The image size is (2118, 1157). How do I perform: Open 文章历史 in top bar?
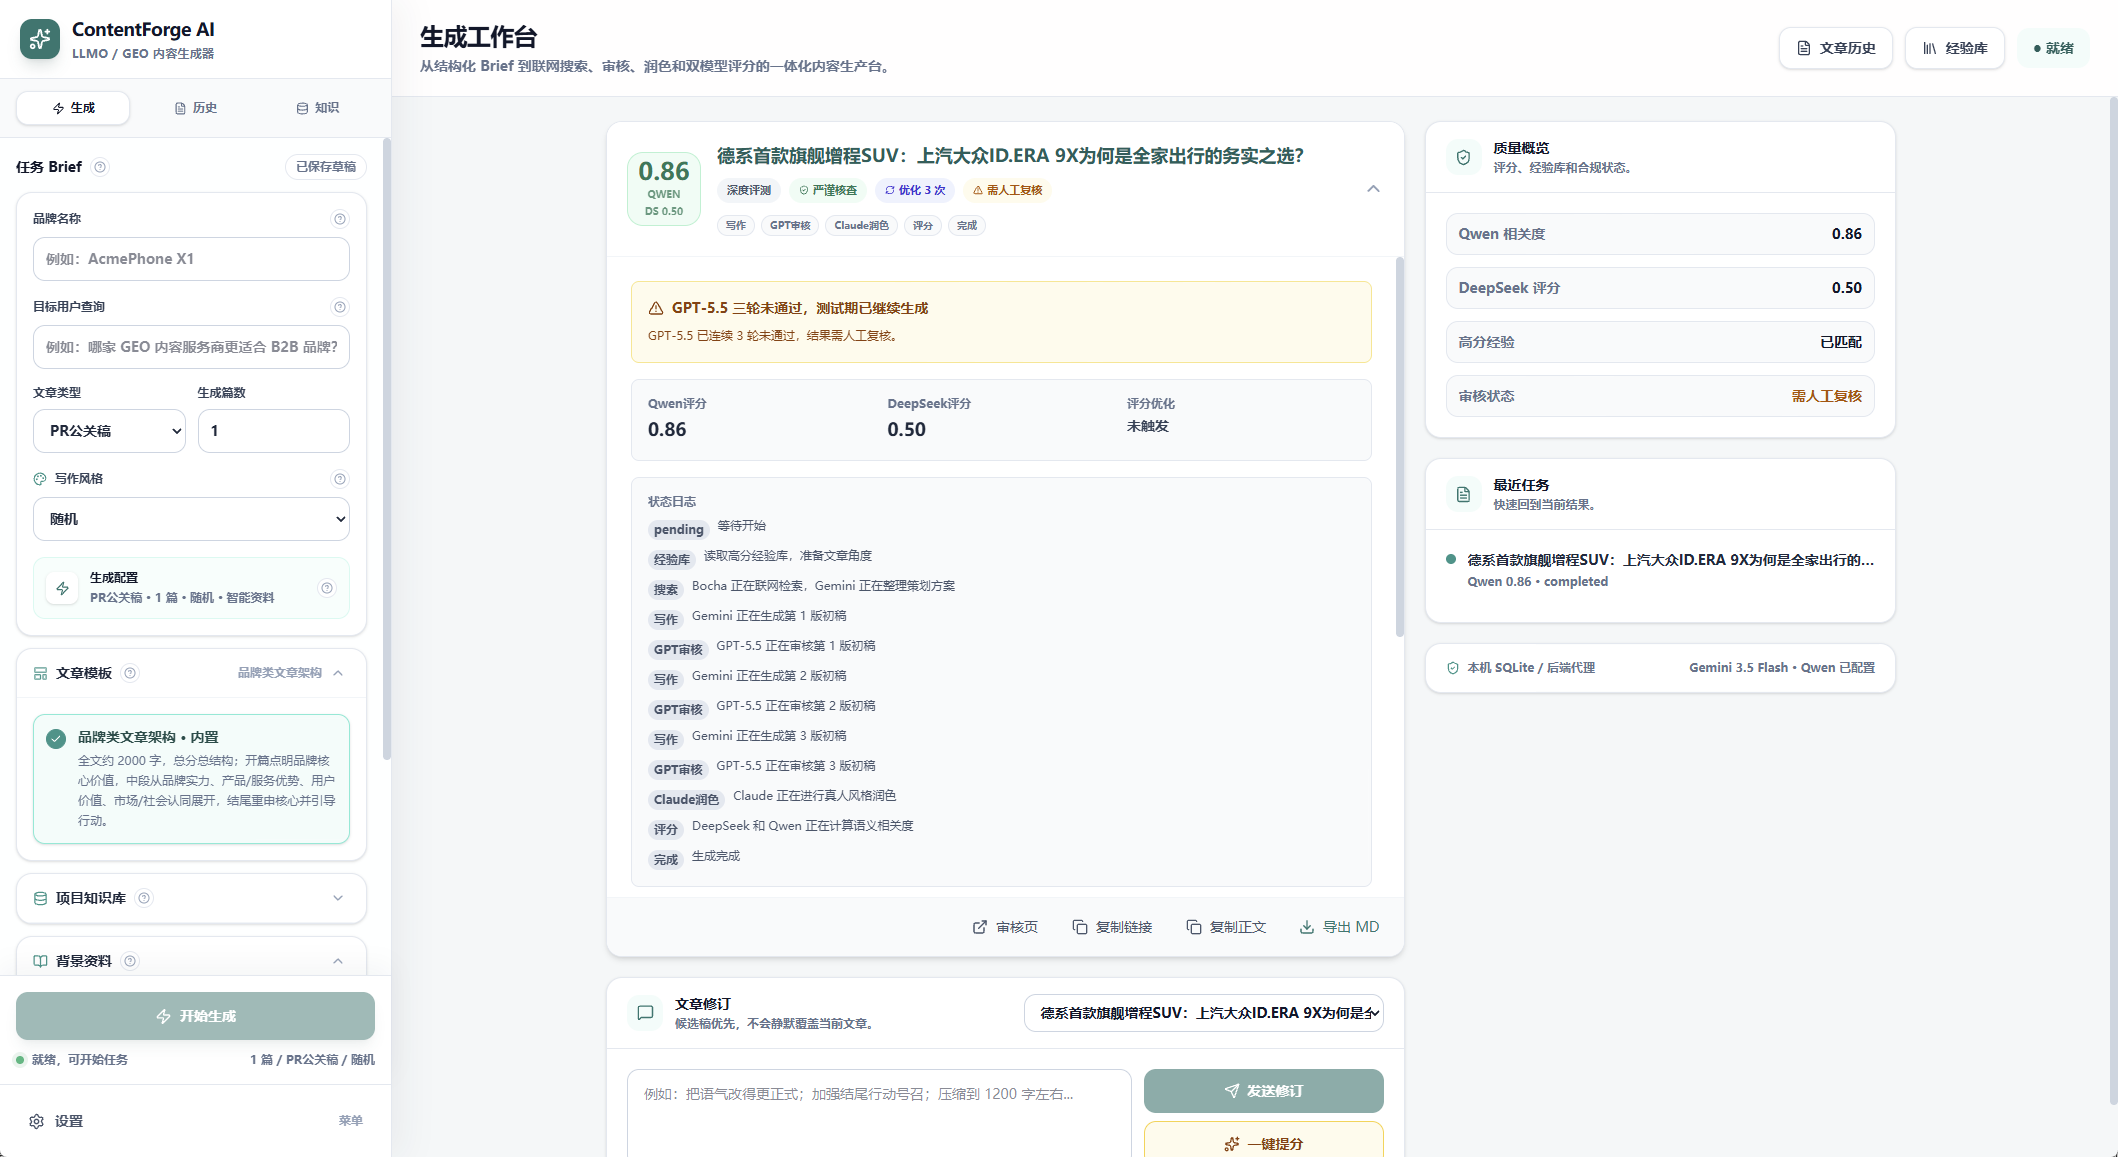point(1836,48)
